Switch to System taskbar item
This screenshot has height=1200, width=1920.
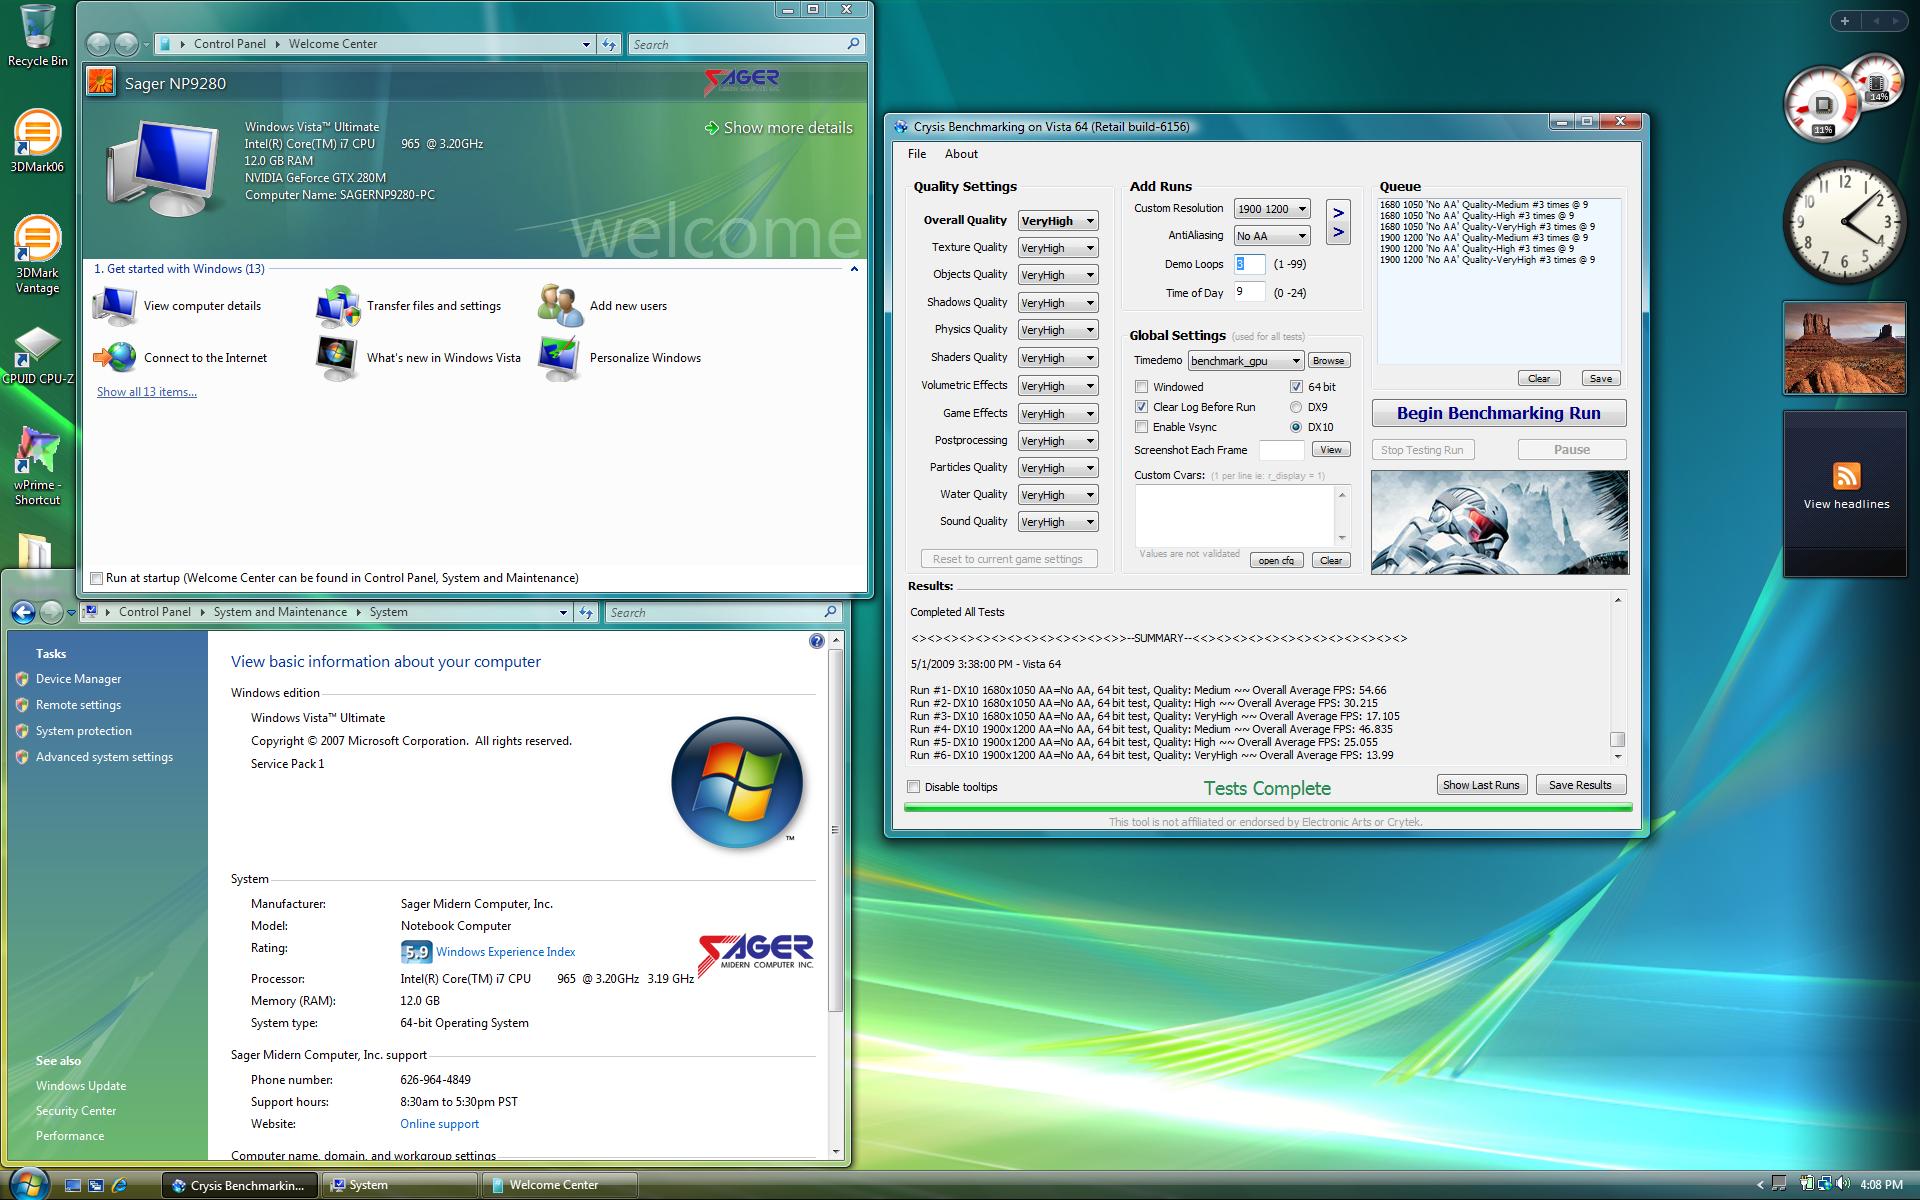click(400, 1185)
